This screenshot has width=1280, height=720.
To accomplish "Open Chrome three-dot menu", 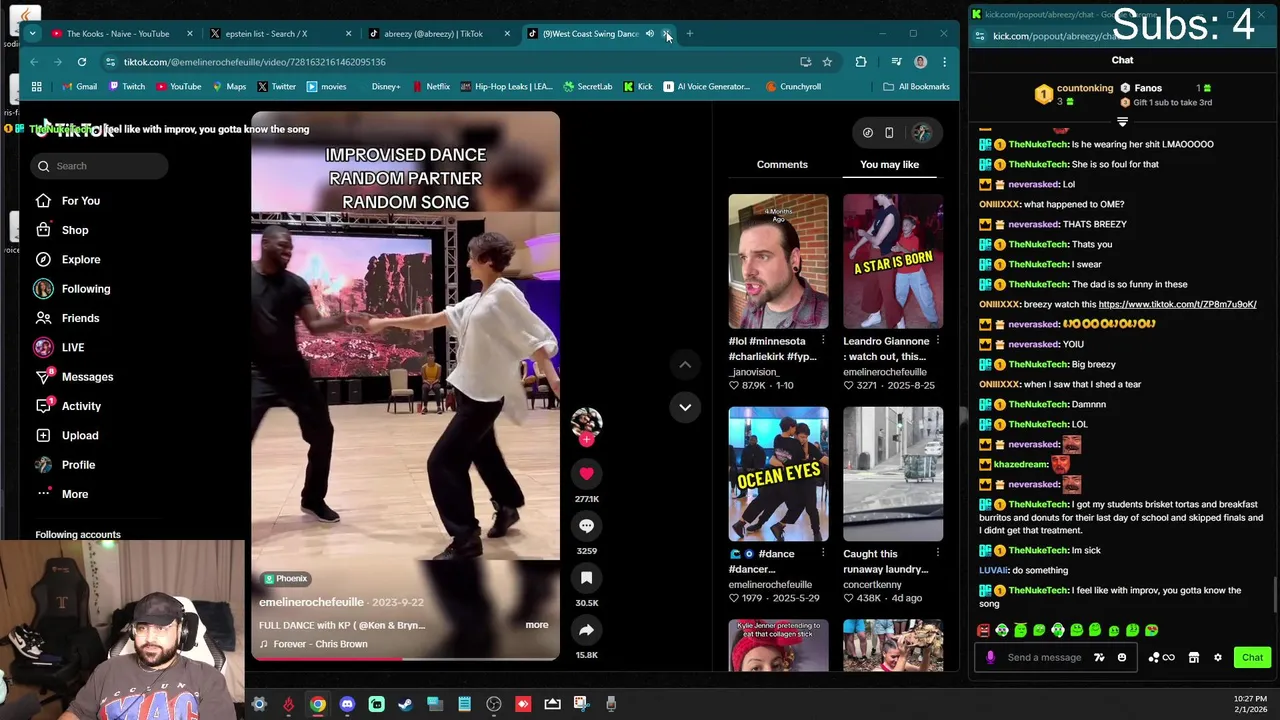I will [x=944, y=62].
